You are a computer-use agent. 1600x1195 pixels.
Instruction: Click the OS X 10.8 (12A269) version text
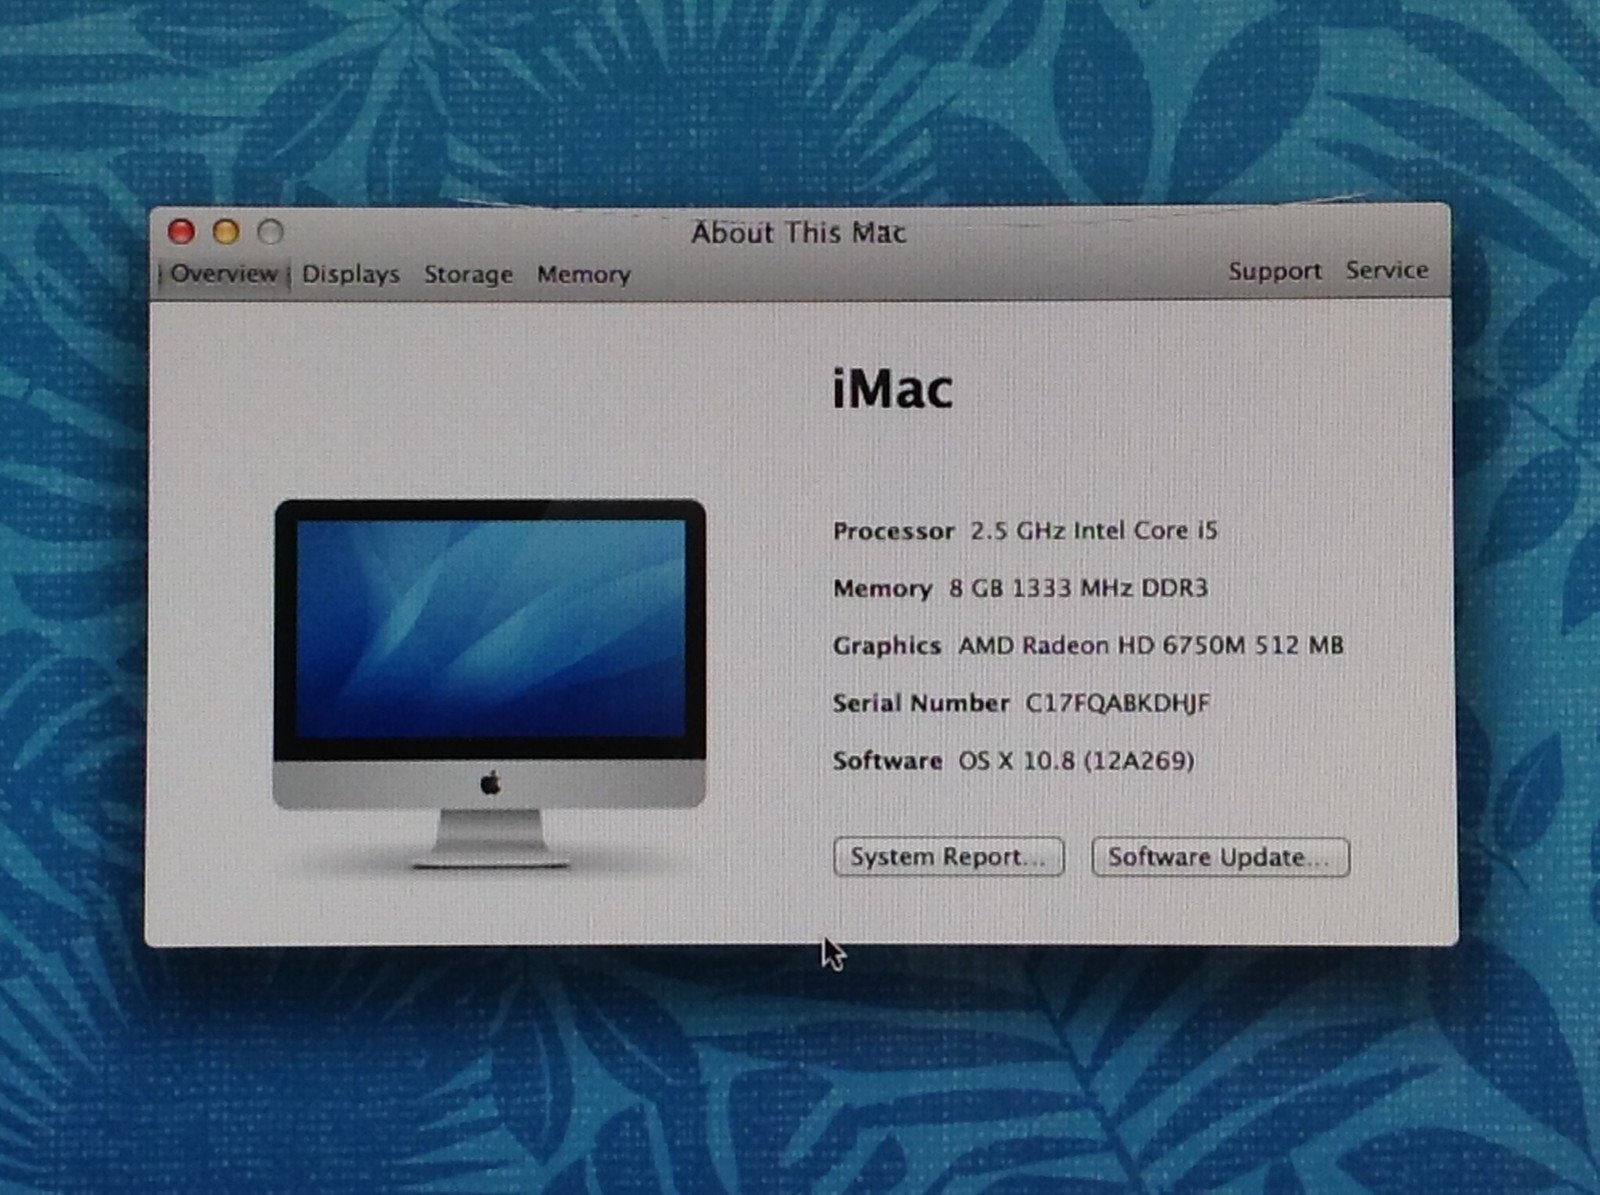tap(1077, 761)
